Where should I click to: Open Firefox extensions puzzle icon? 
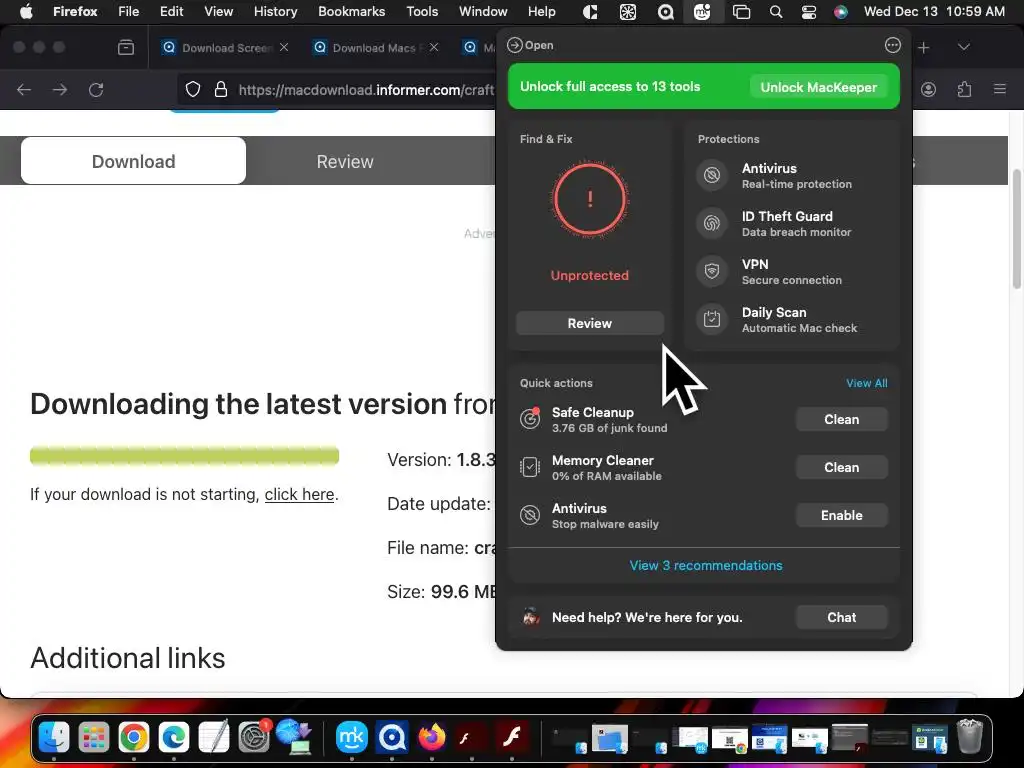click(x=964, y=89)
